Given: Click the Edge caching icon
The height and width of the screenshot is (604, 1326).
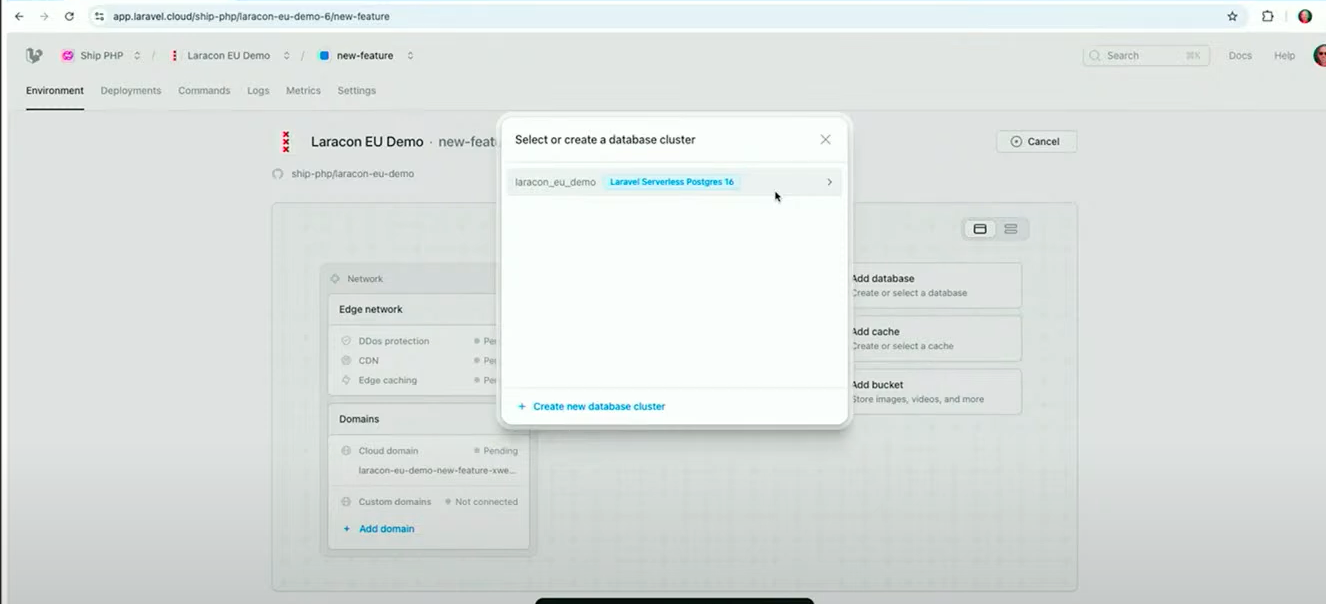Looking at the screenshot, I should tap(347, 380).
